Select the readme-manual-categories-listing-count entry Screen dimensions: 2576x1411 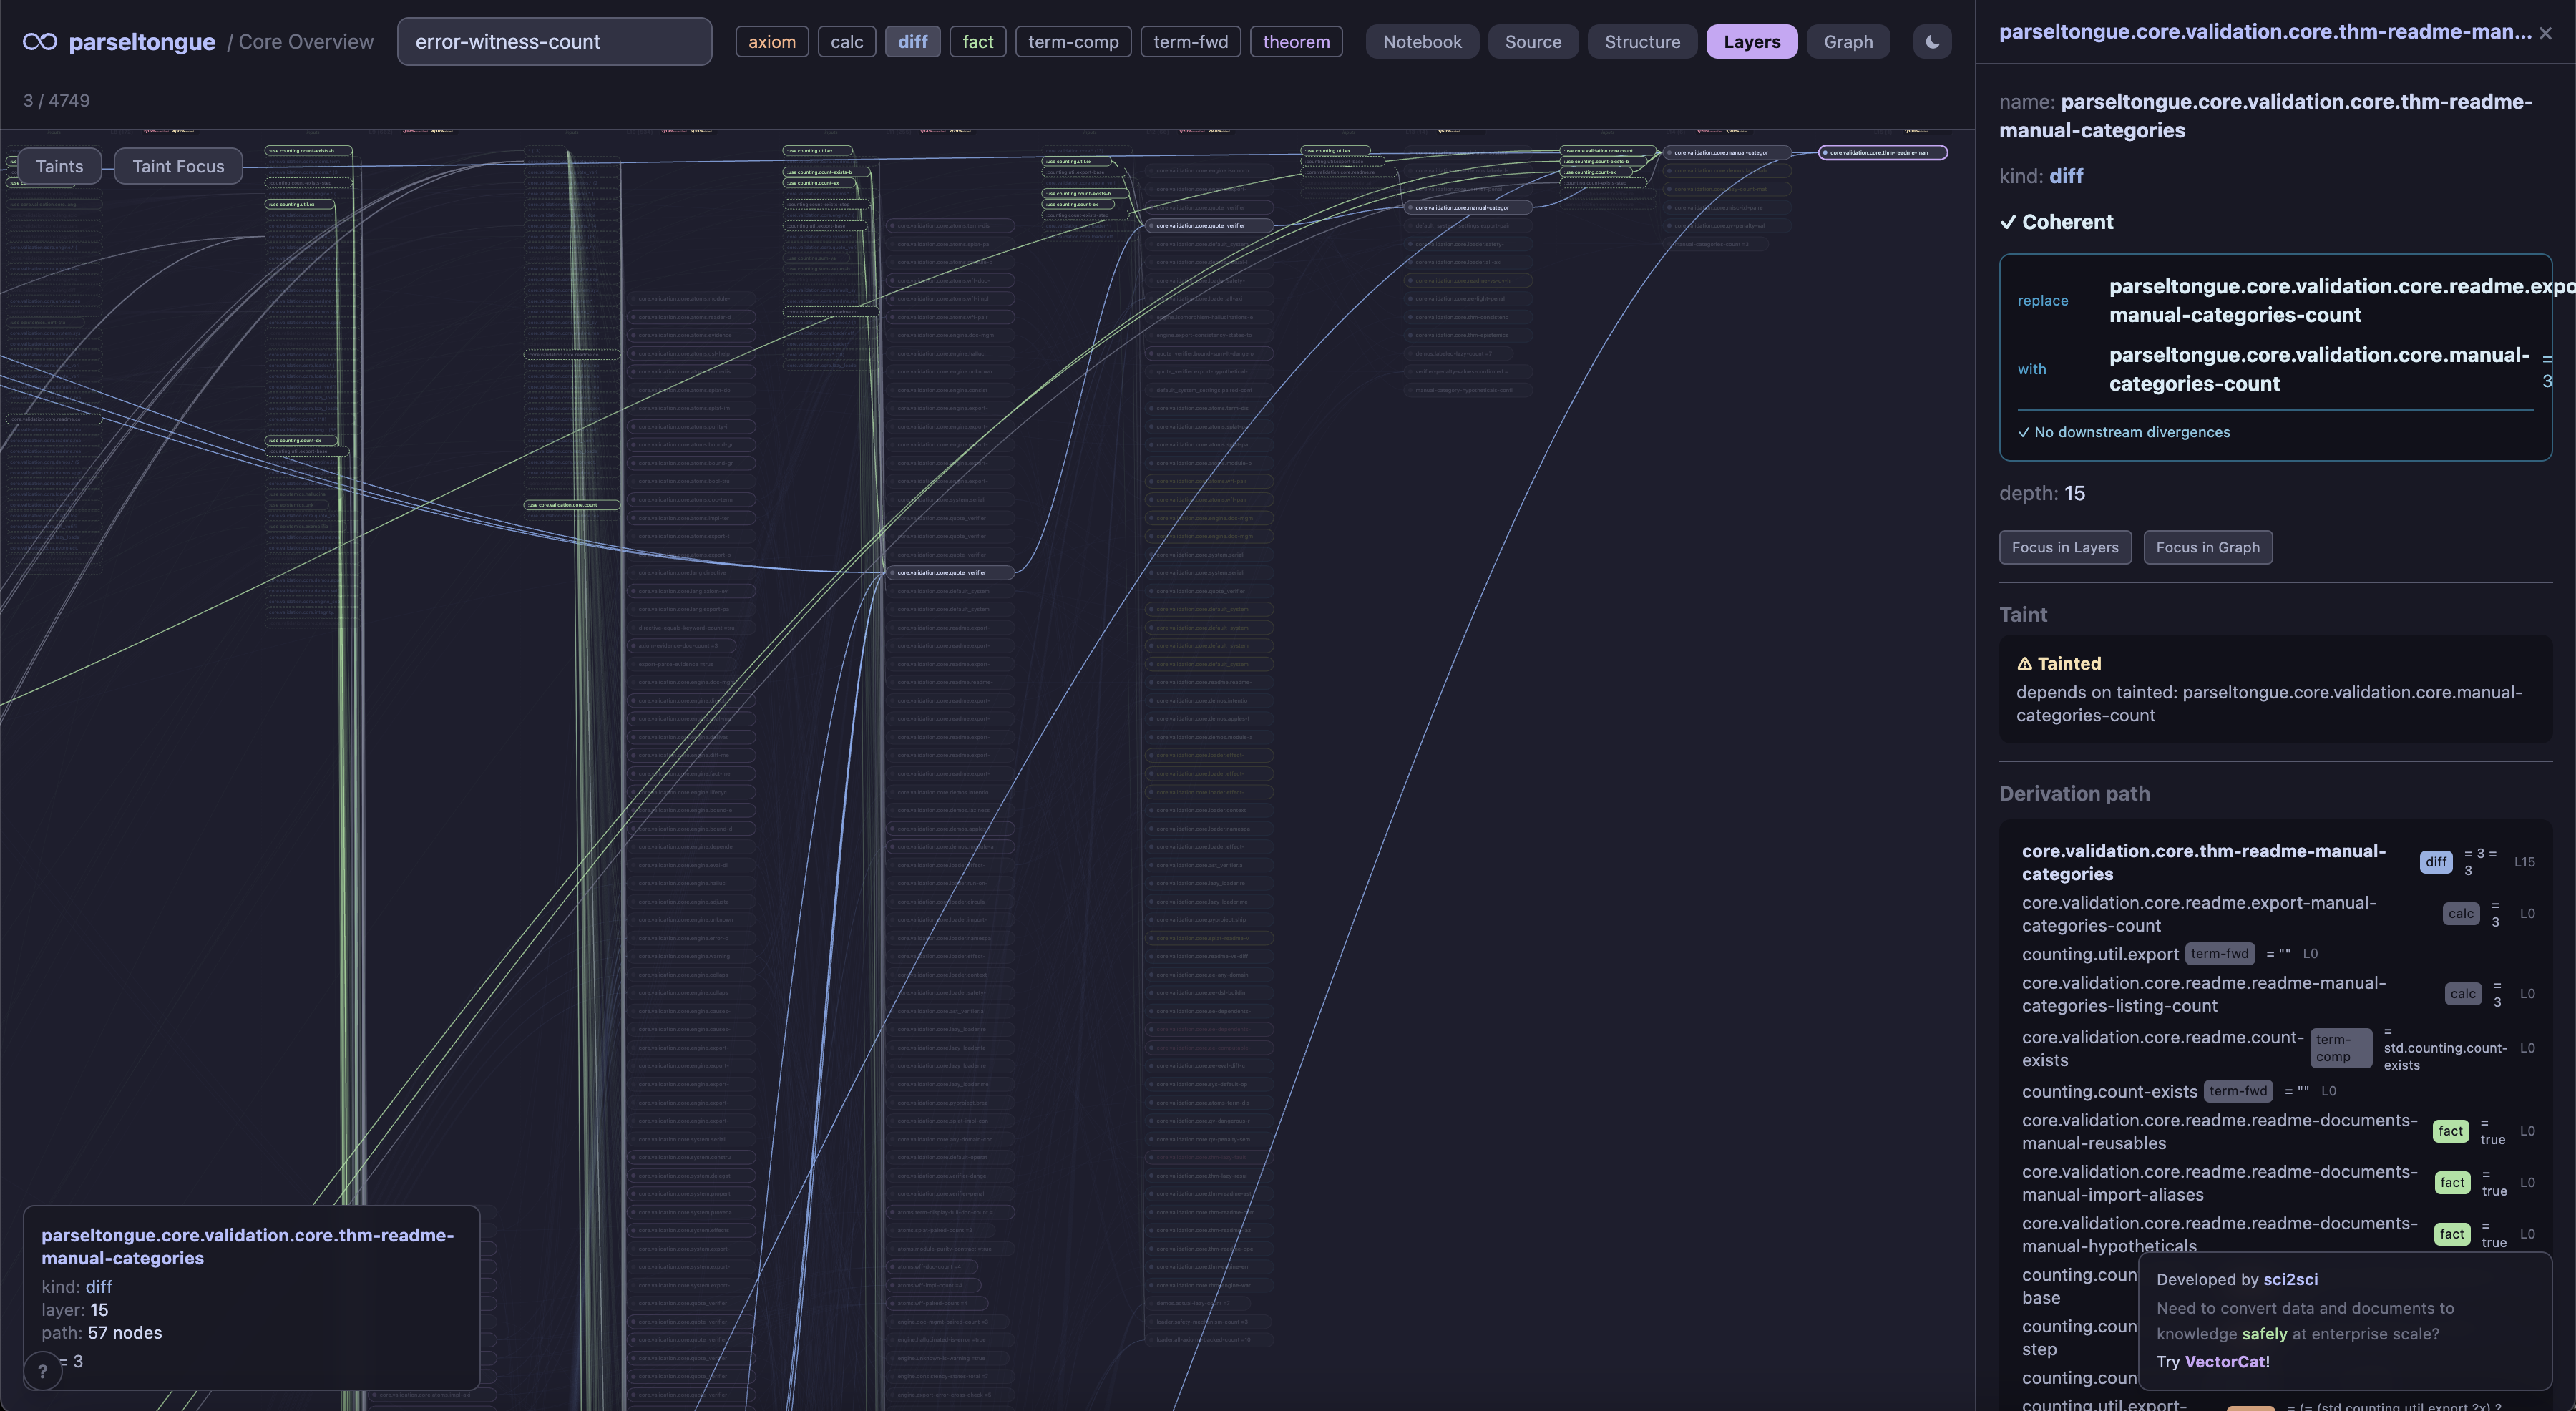click(x=2203, y=994)
